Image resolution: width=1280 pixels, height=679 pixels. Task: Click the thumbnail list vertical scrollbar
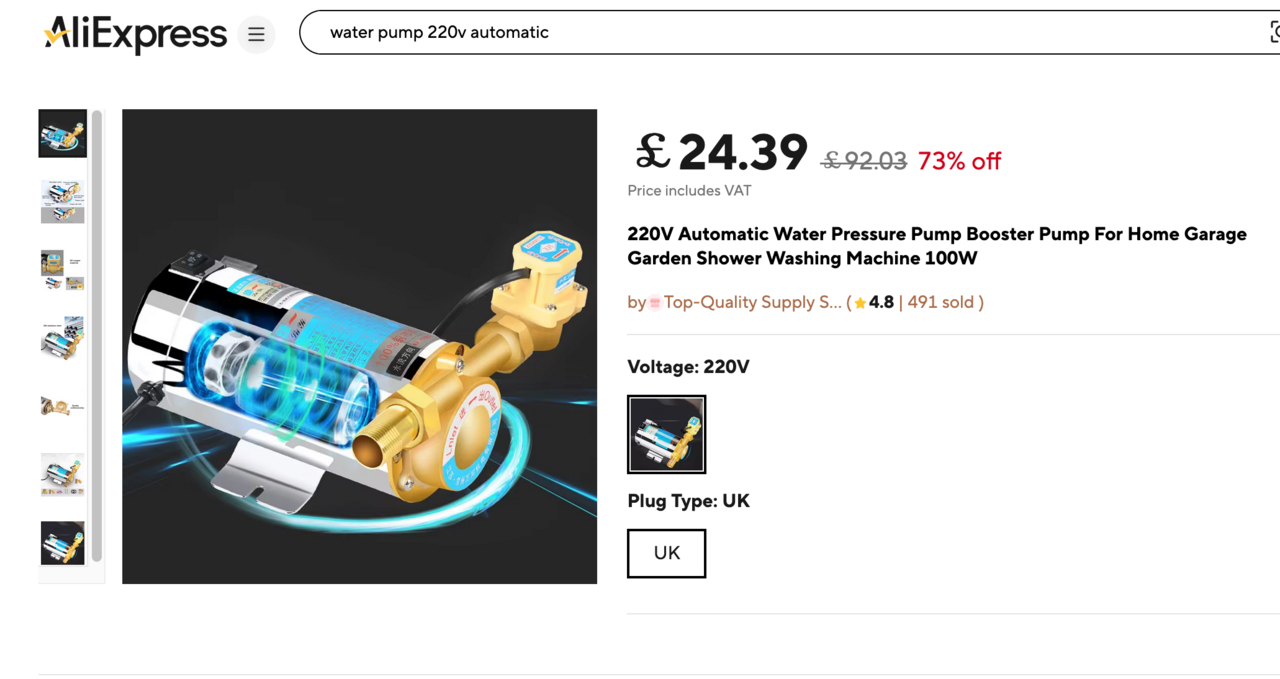[97, 335]
